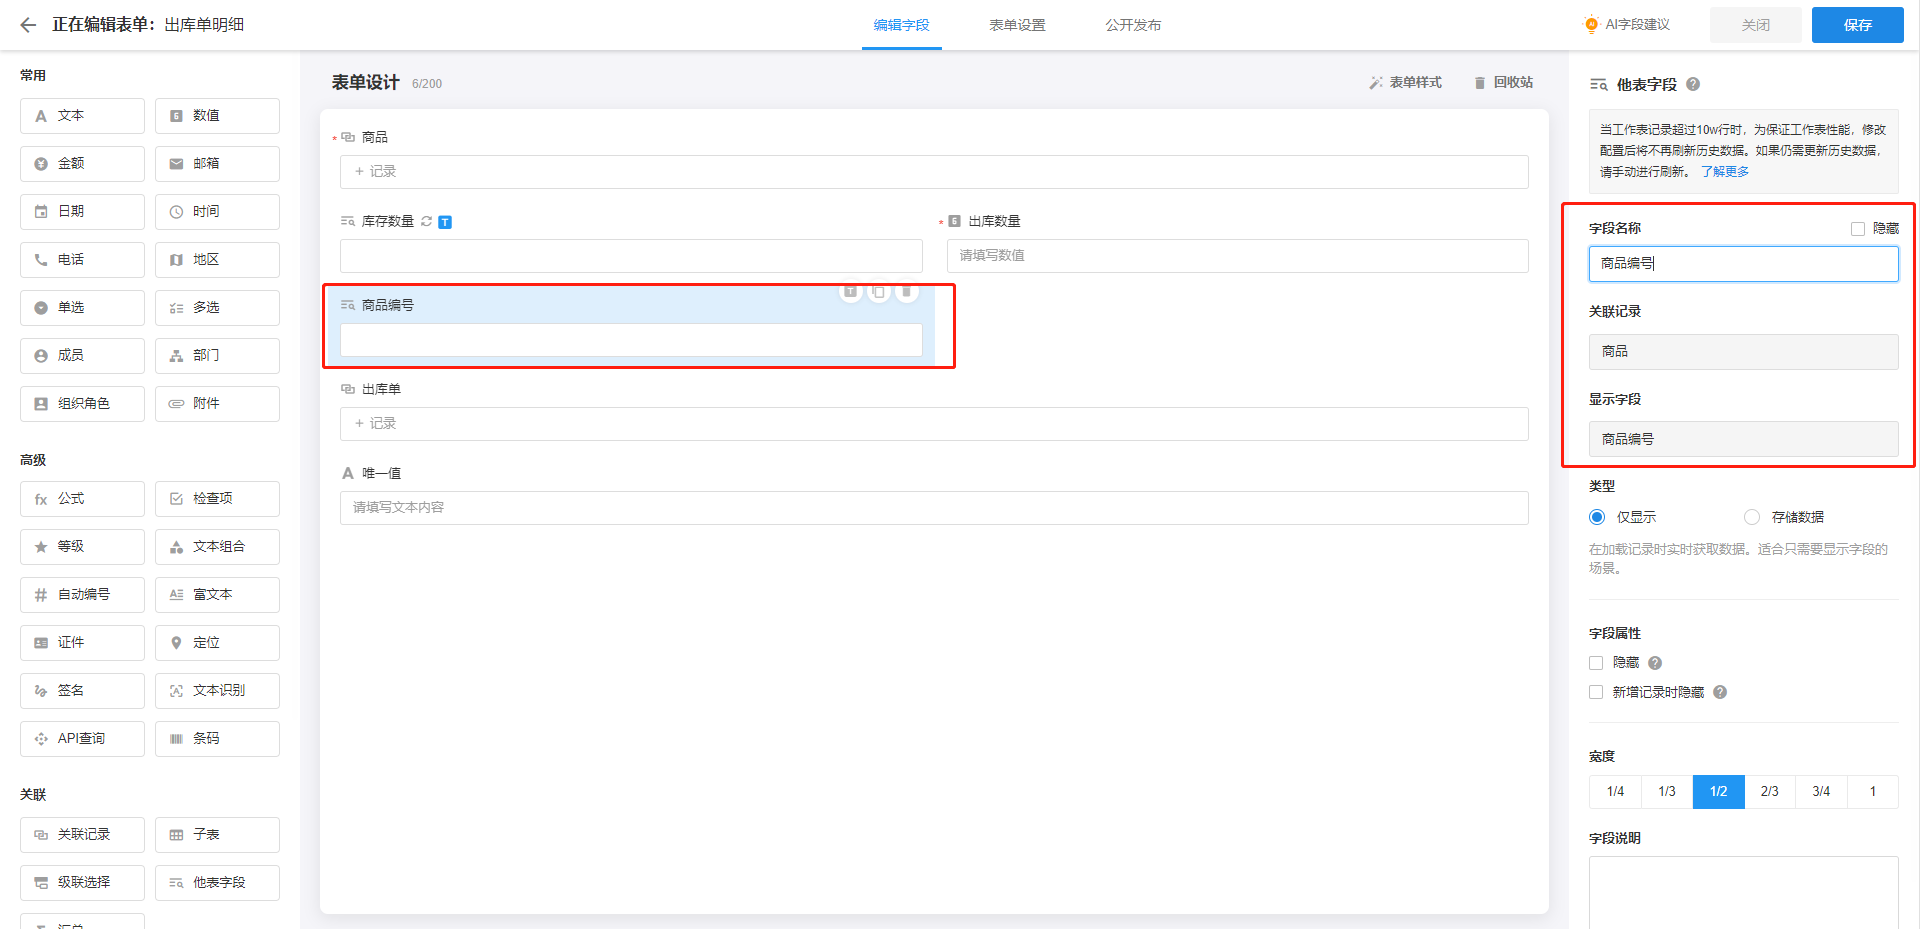Open 表单样式 form style settings
The image size is (1920, 929).
point(1405,83)
